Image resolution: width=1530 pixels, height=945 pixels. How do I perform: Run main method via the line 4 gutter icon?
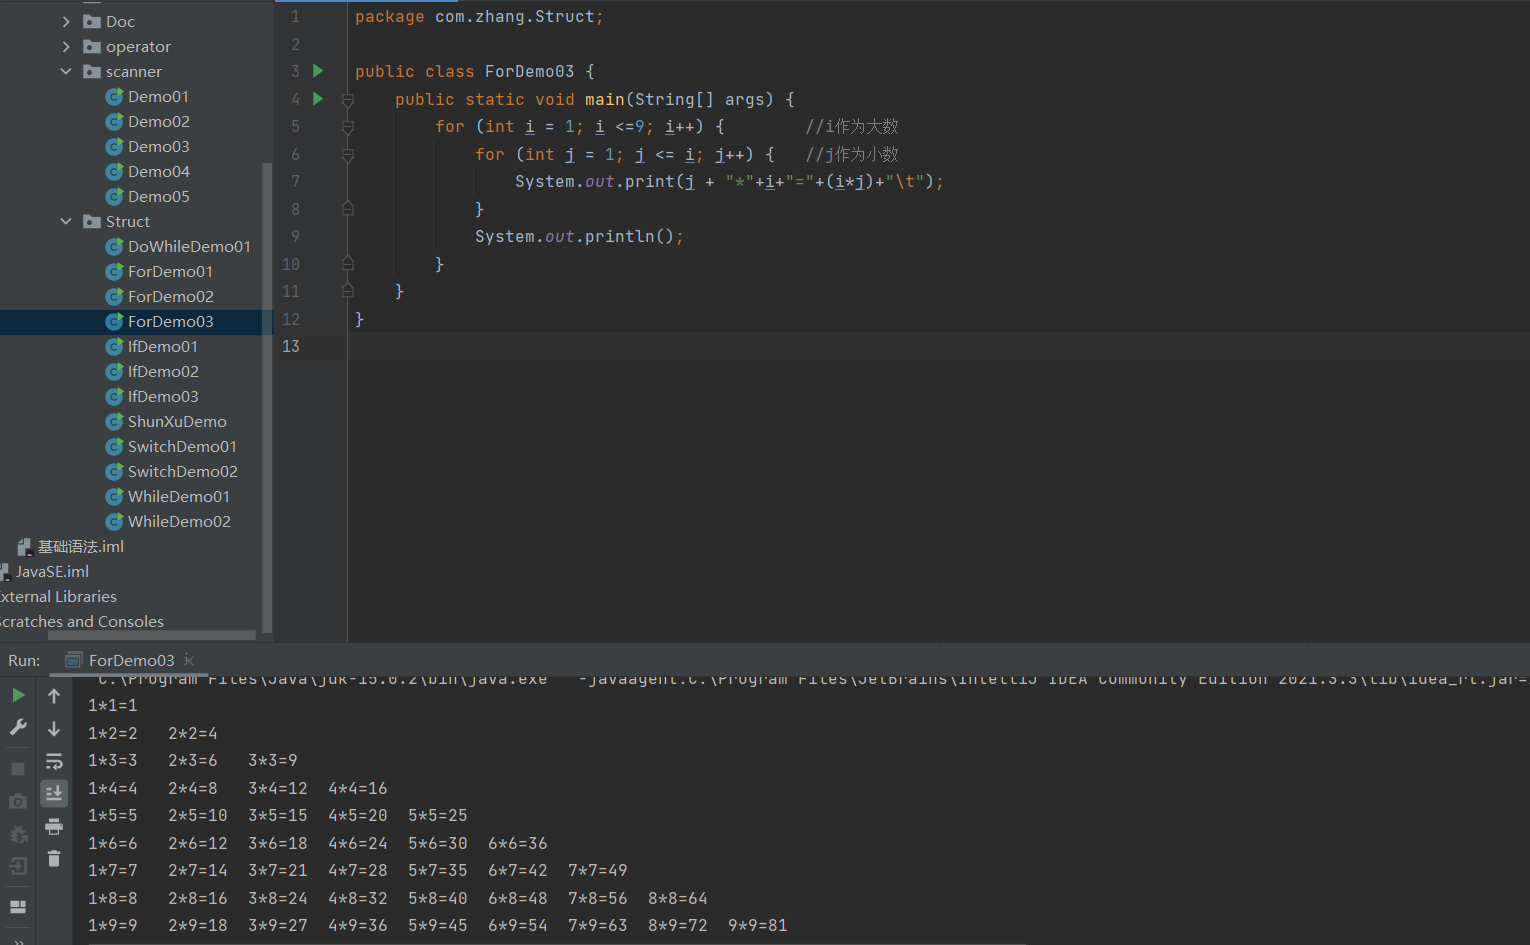click(318, 99)
